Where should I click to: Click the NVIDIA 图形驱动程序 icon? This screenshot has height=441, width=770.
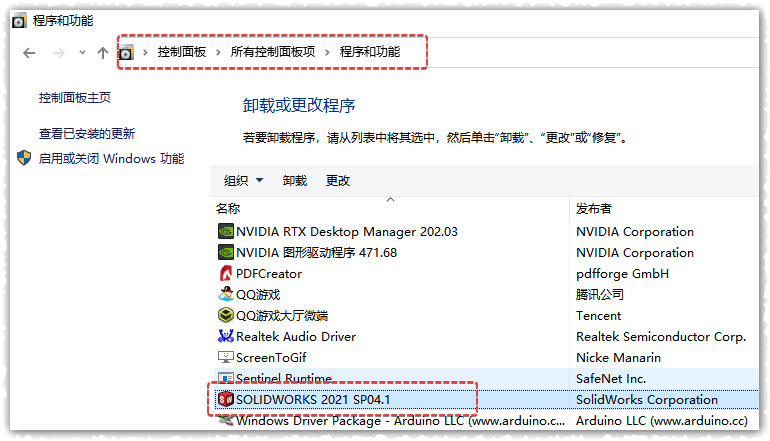point(225,252)
